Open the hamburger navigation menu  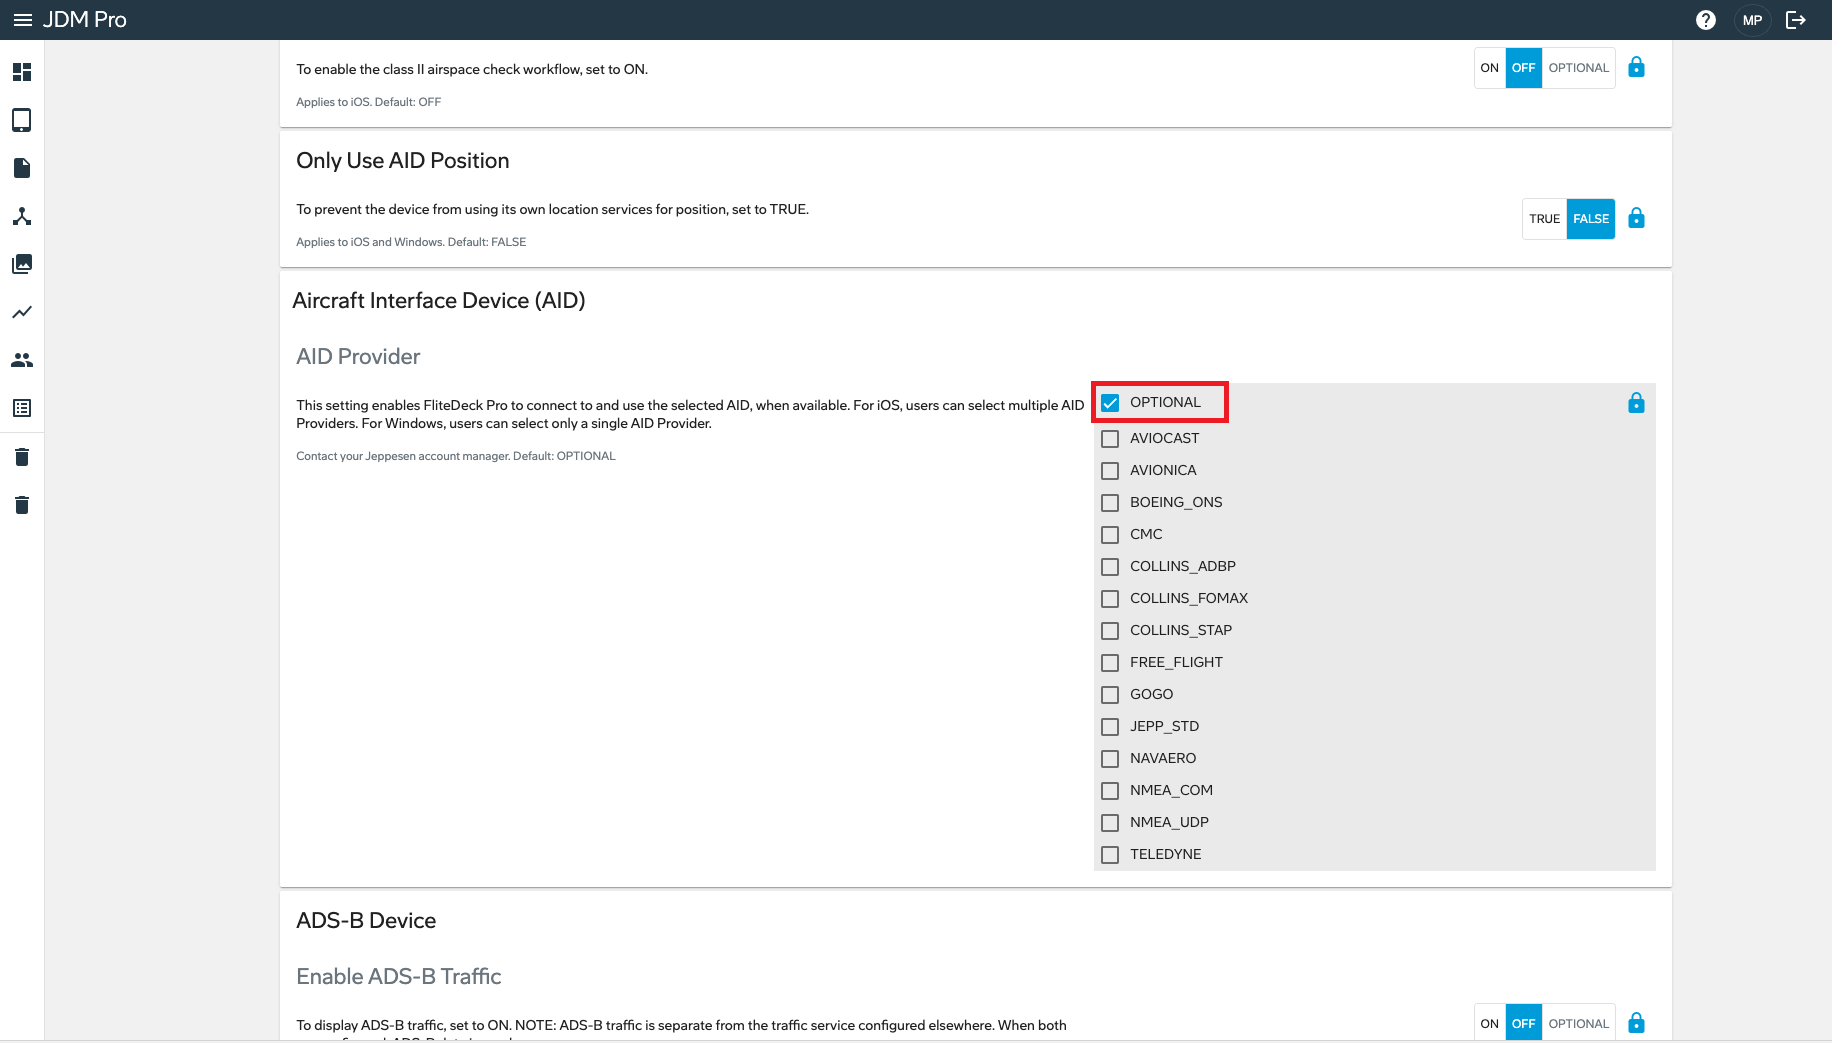coord(22,20)
